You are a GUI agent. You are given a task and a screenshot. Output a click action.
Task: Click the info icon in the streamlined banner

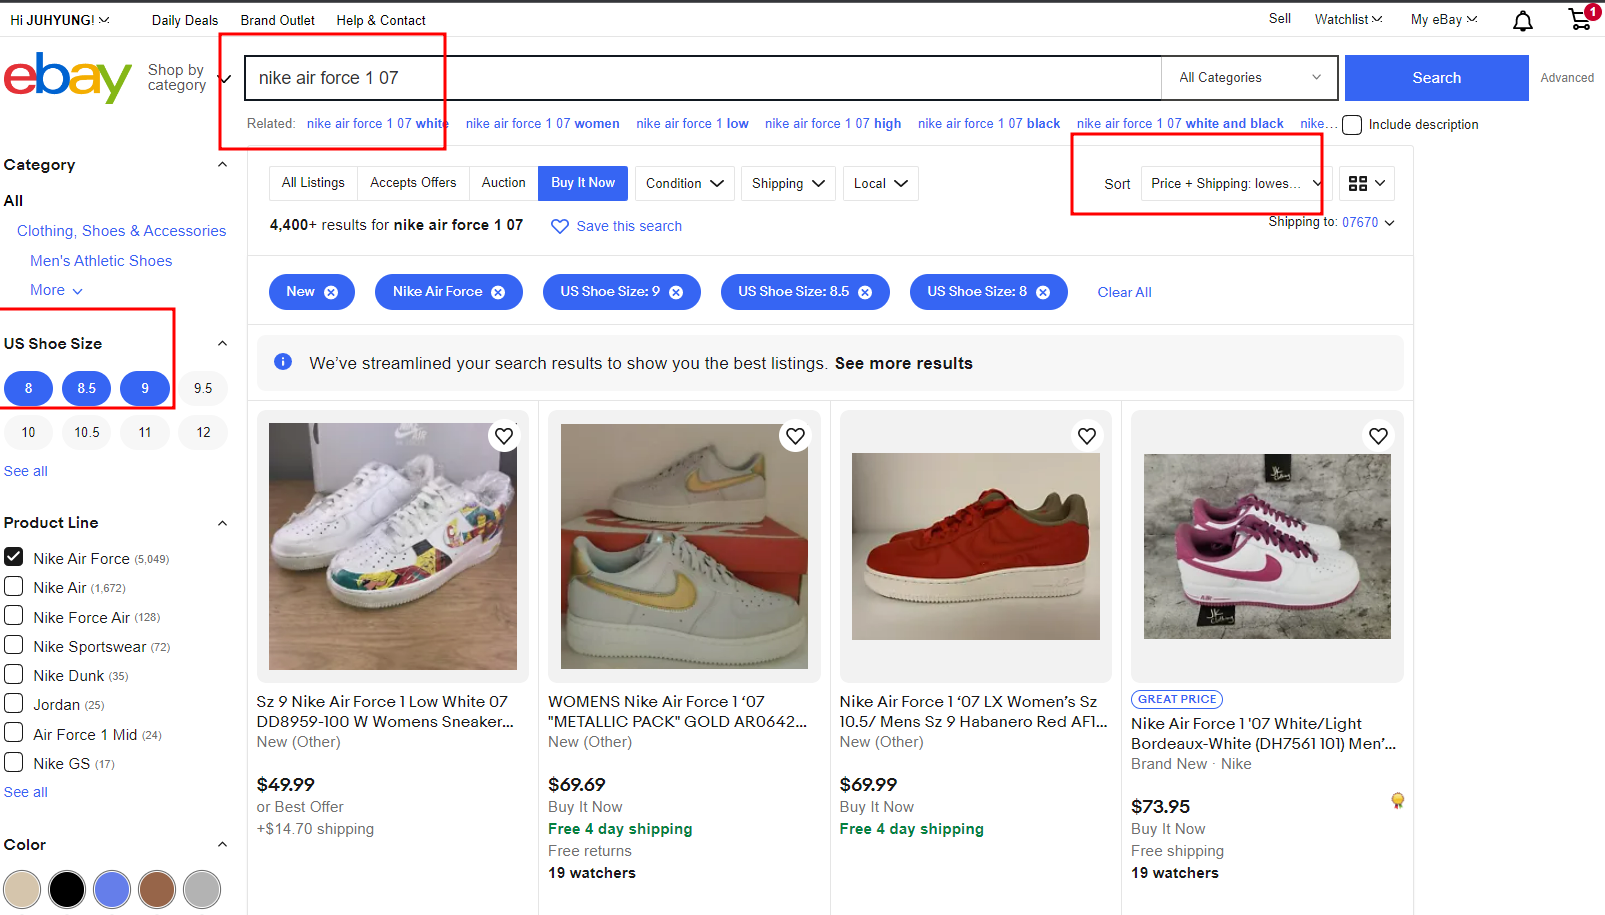pyautogui.click(x=283, y=362)
